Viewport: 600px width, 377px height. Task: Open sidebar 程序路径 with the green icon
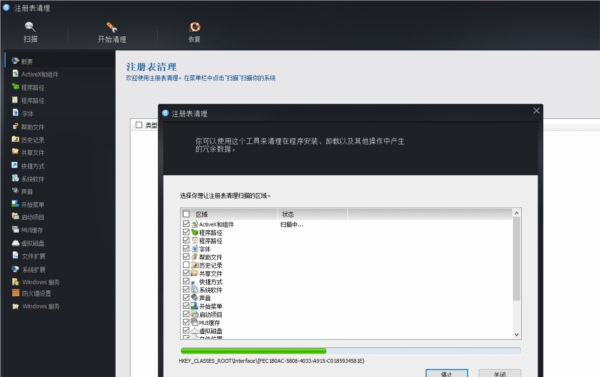pyautogui.click(x=28, y=87)
